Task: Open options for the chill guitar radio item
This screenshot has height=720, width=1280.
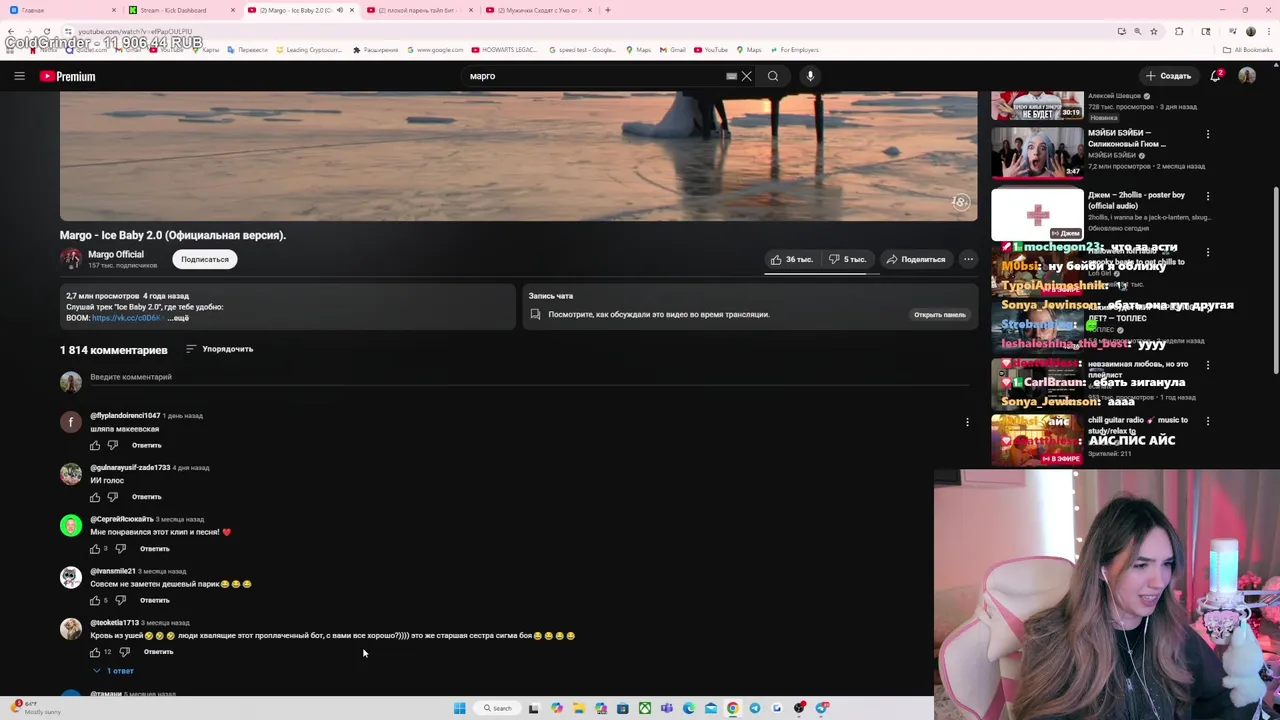Action: pyautogui.click(x=1208, y=421)
